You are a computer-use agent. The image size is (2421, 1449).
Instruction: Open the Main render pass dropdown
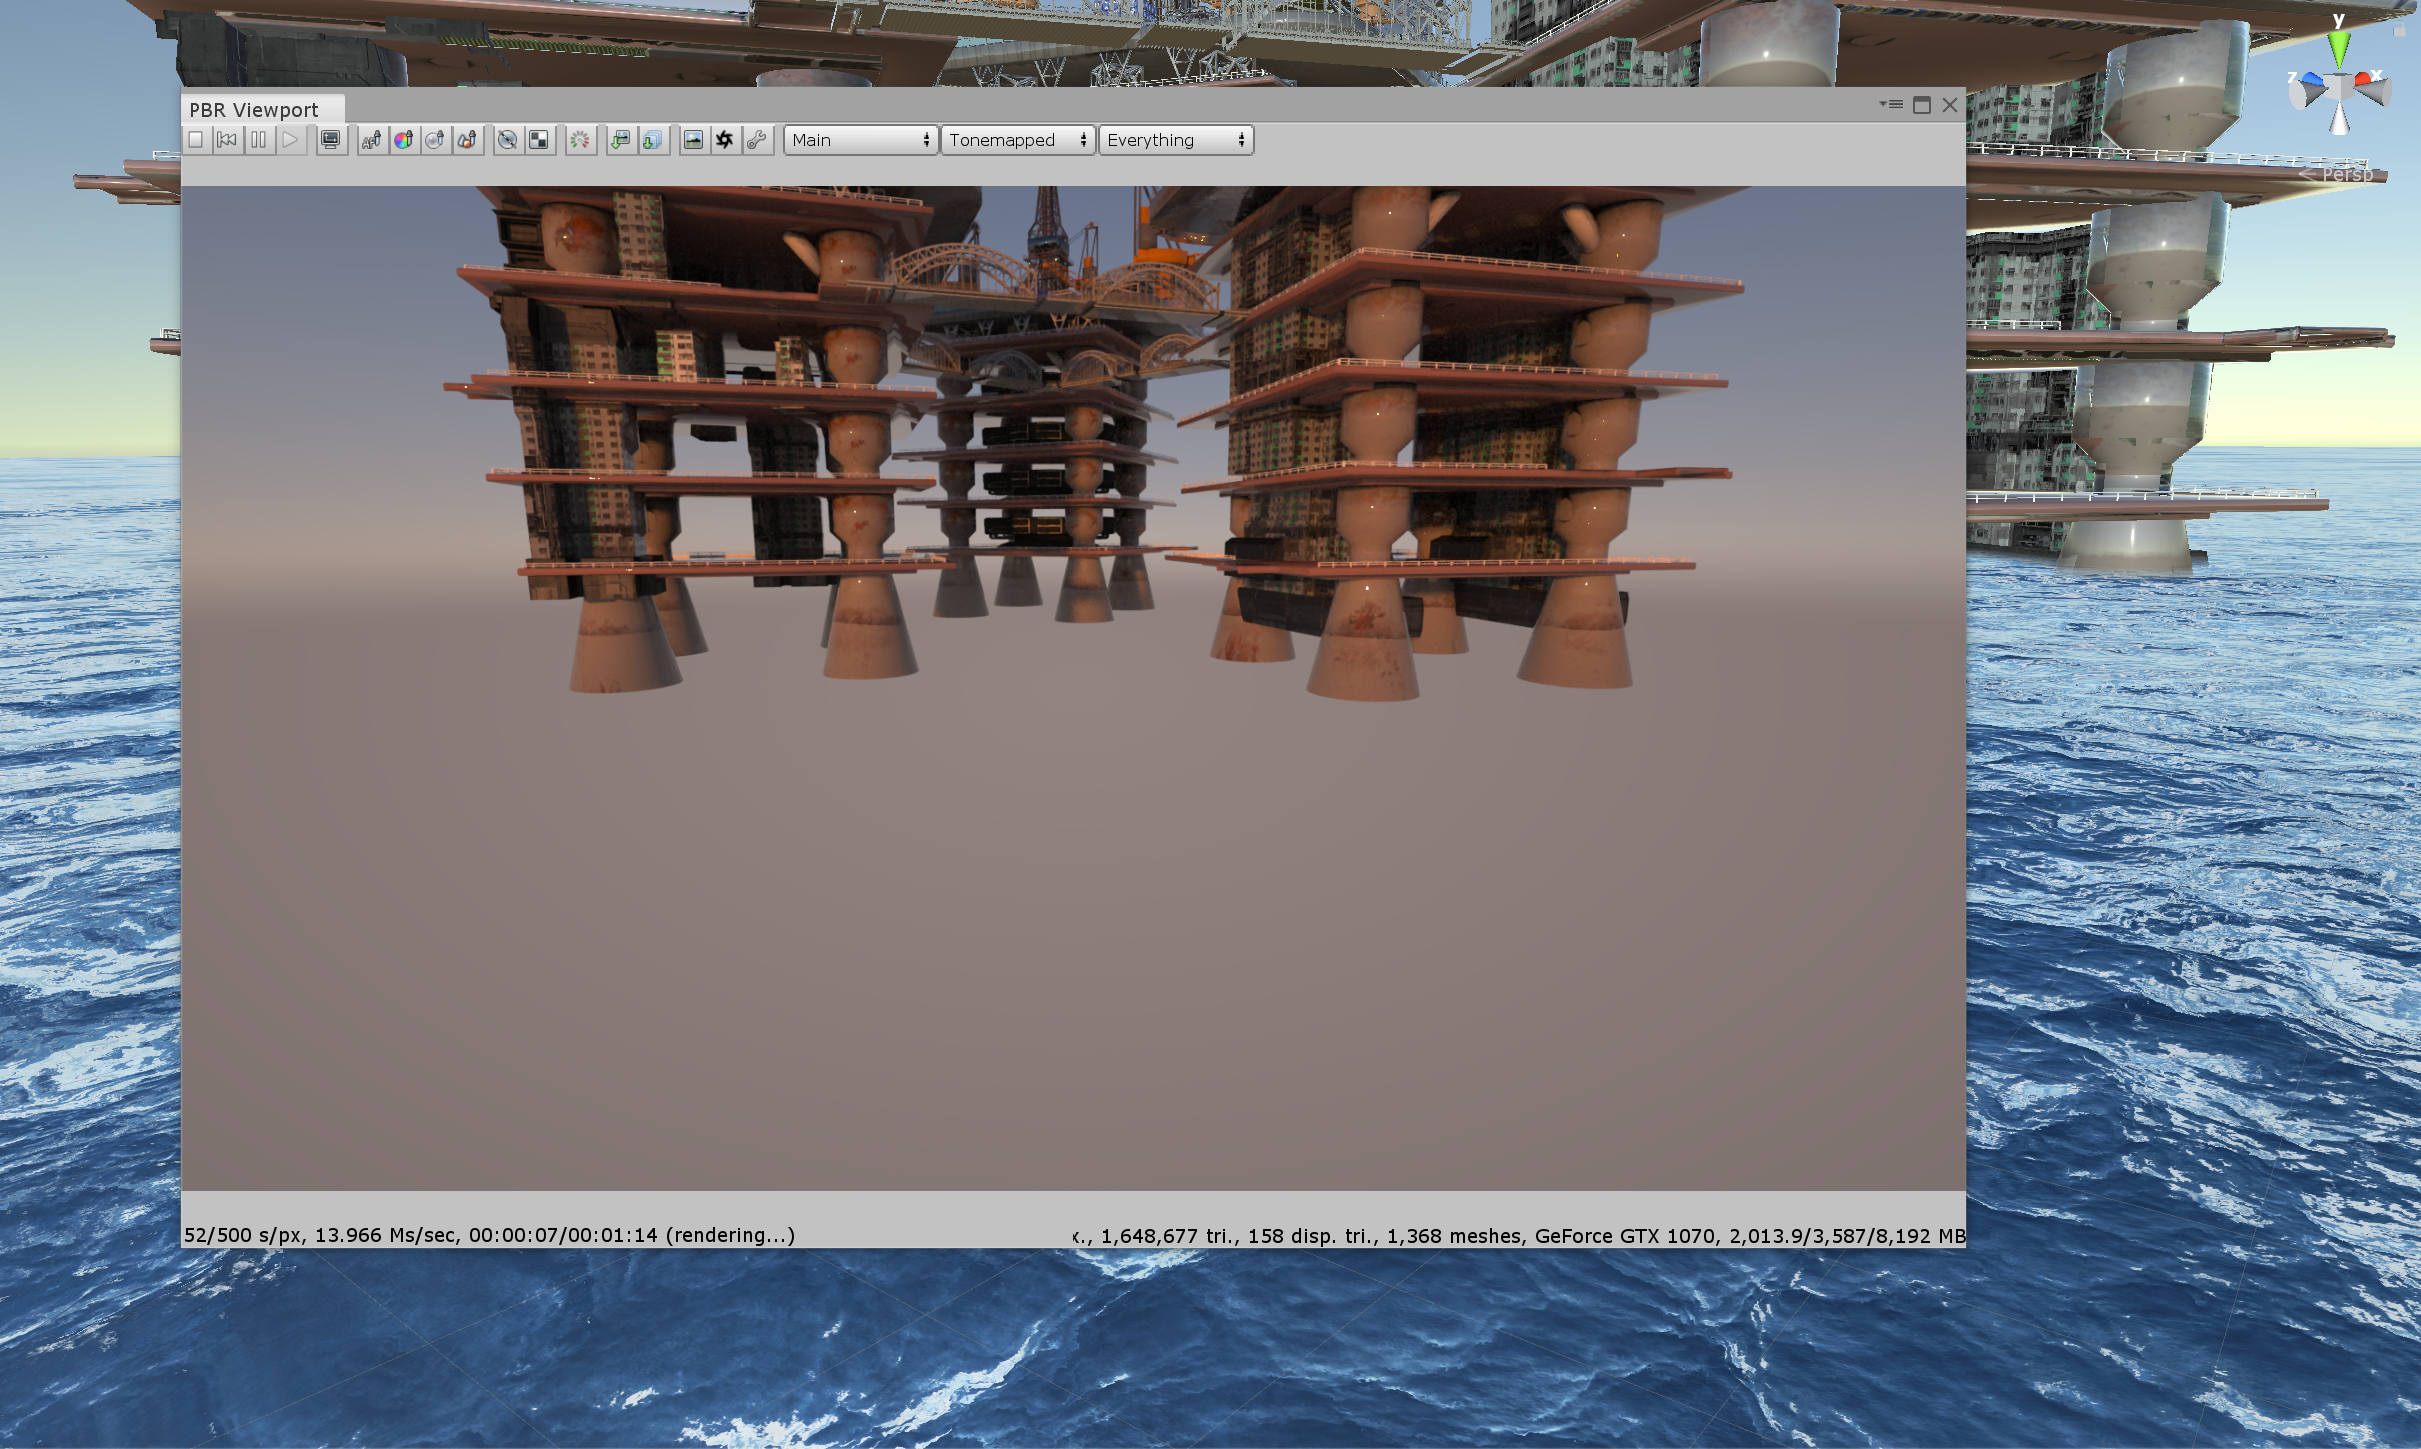point(860,140)
